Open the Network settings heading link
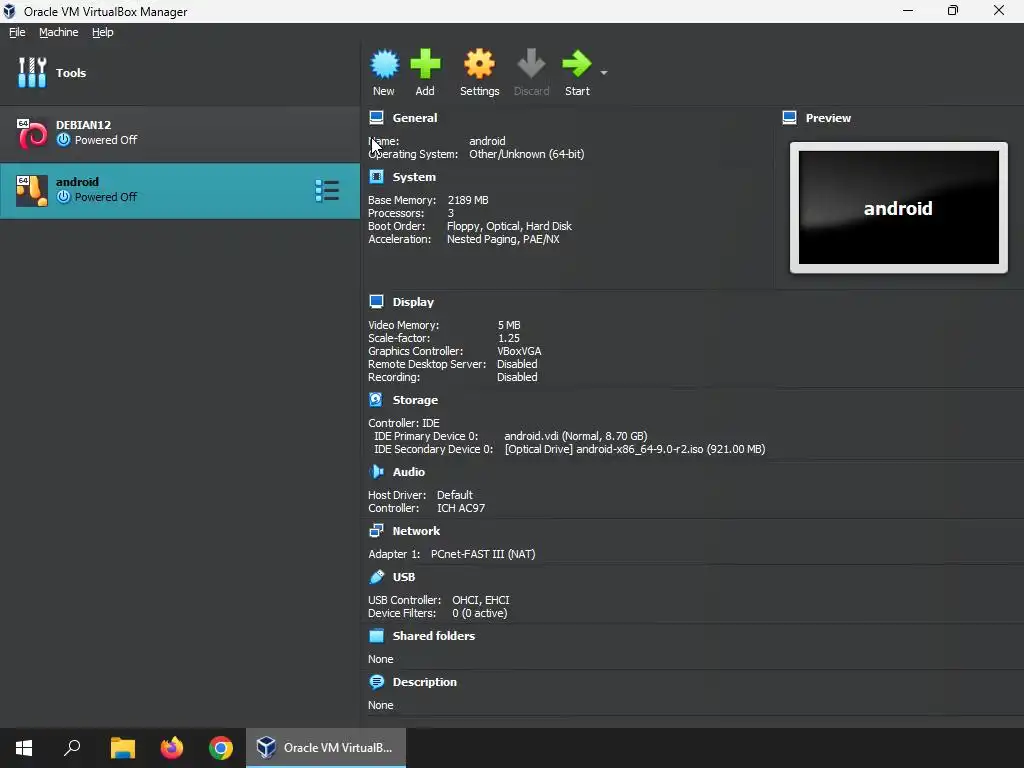1024x768 pixels. (x=416, y=531)
